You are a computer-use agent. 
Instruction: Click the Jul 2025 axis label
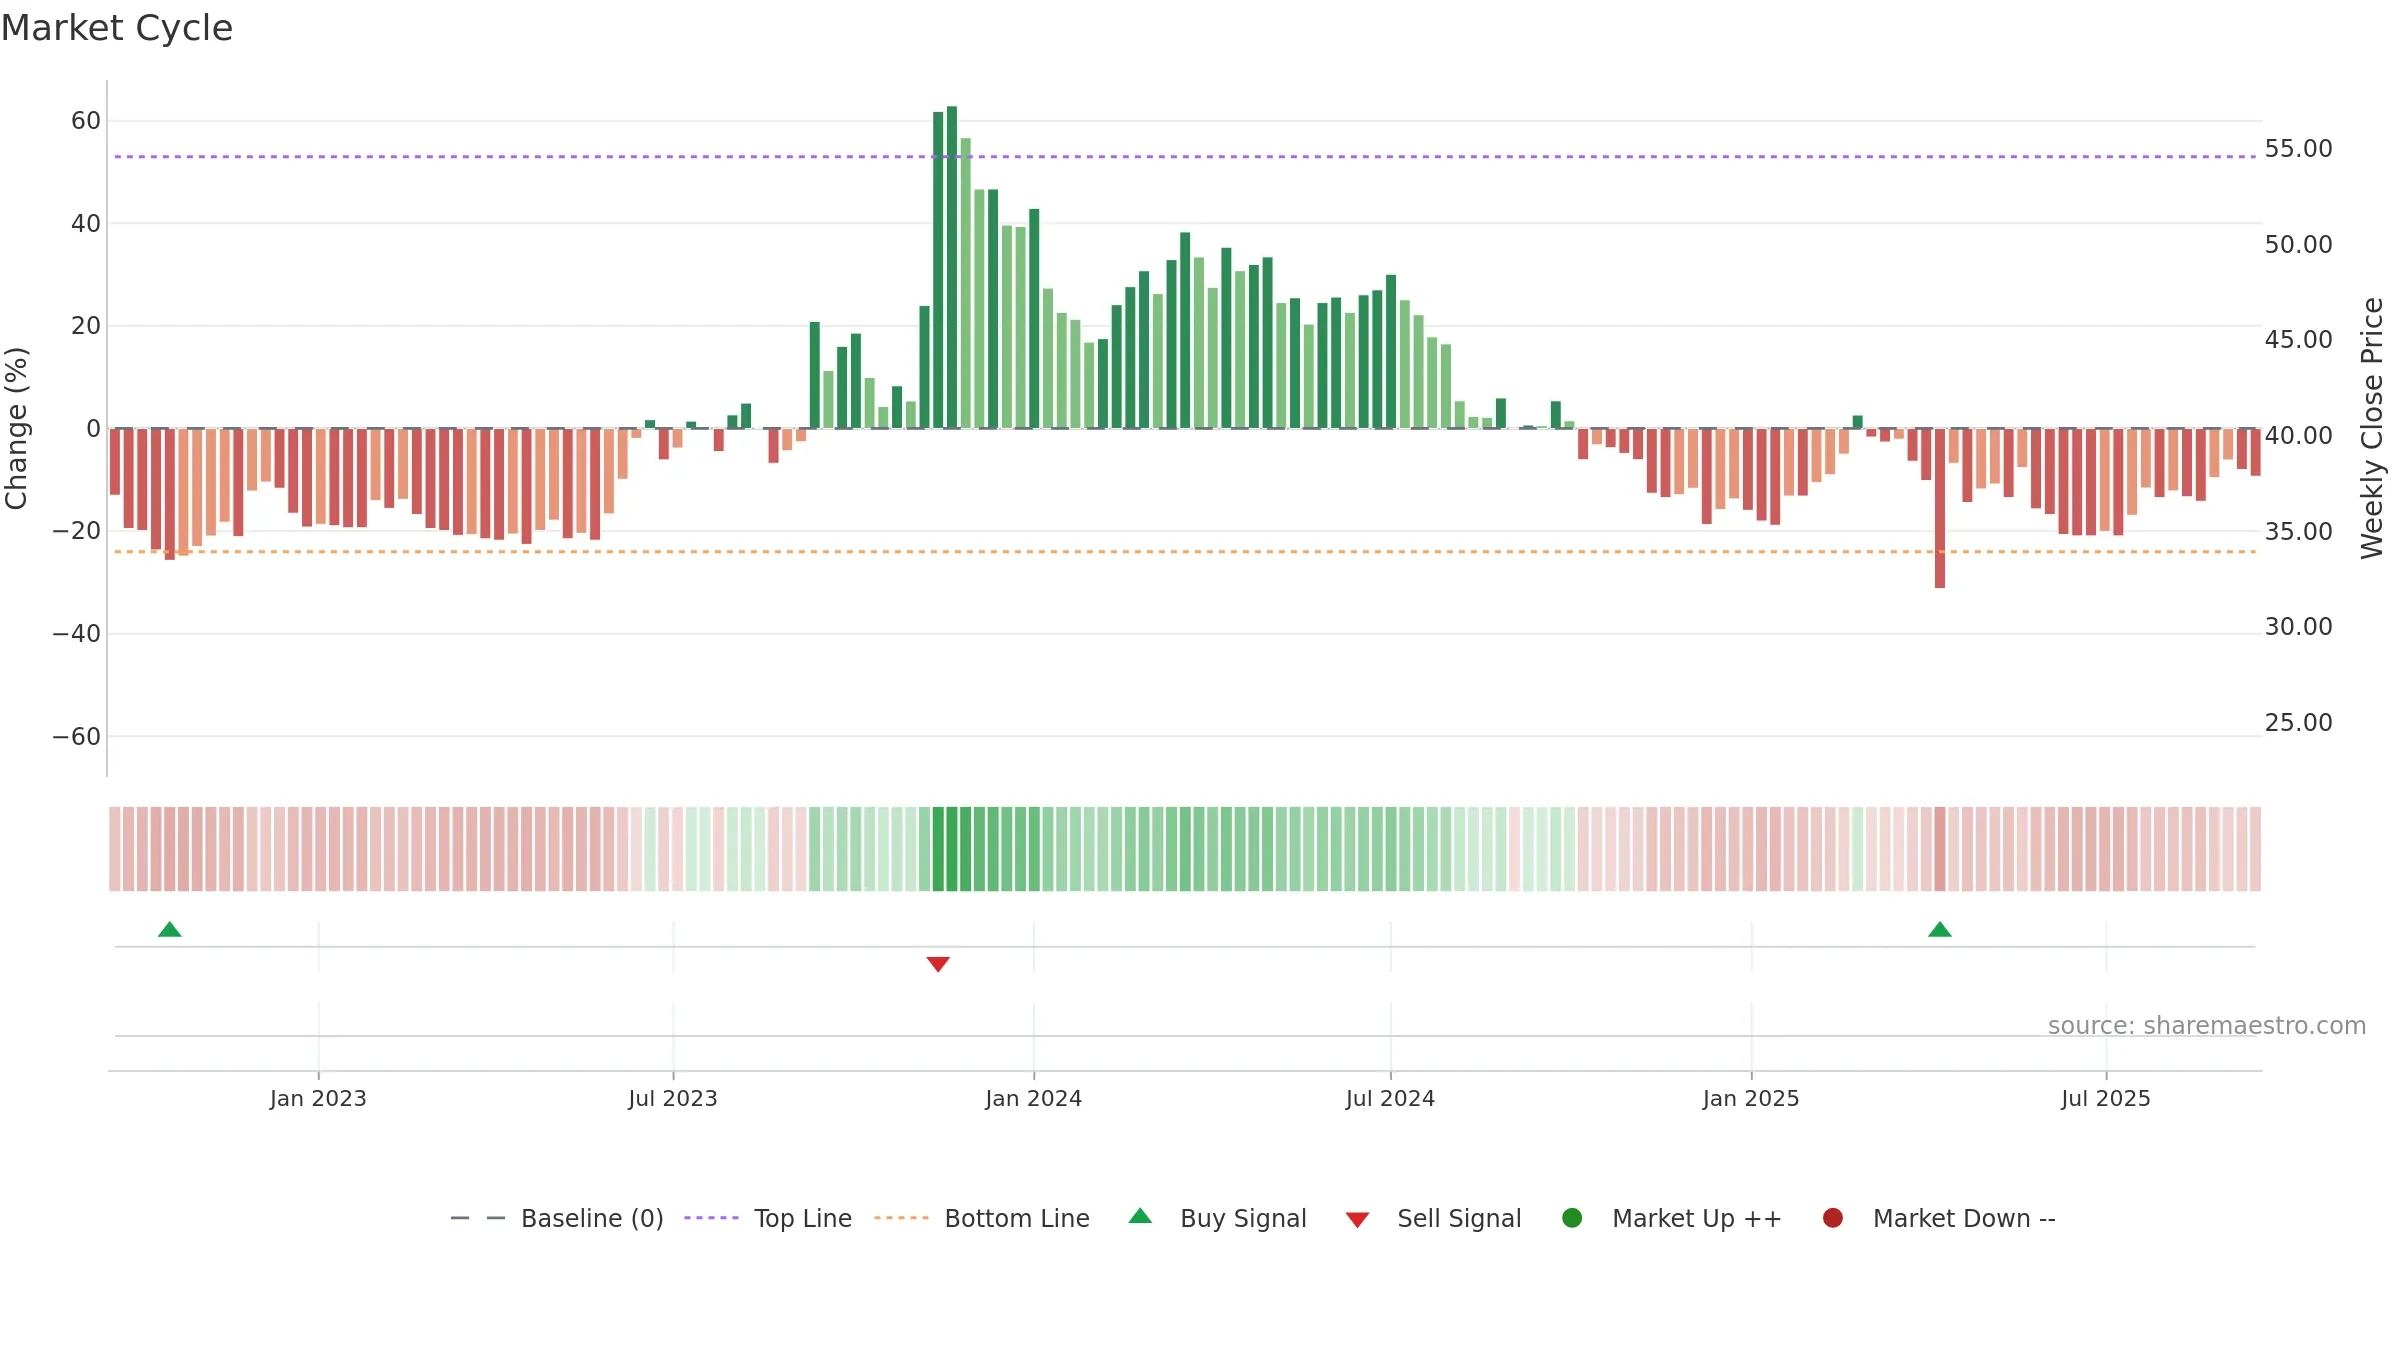point(2106,1099)
